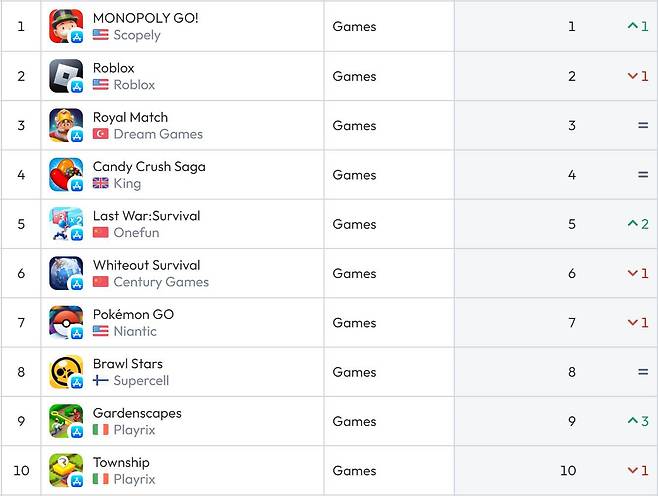The height and width of the screenshot is (496, 658).
Task: Click the King publisher name
Action: pyautogui.click(x=127, y=183)
